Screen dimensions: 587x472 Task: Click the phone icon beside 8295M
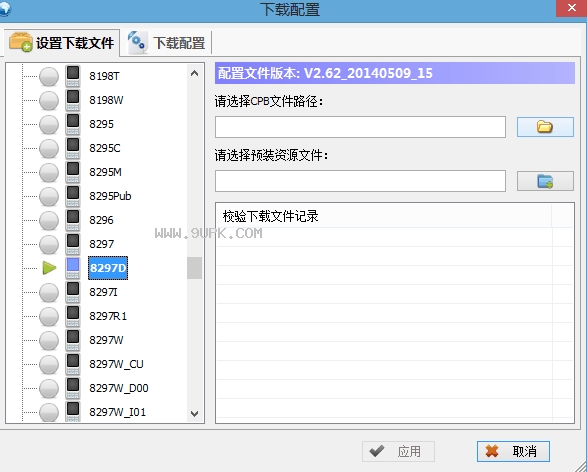coord(73,172)
